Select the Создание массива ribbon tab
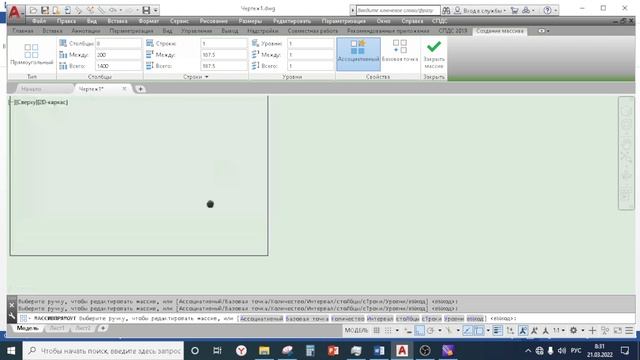 500,31
